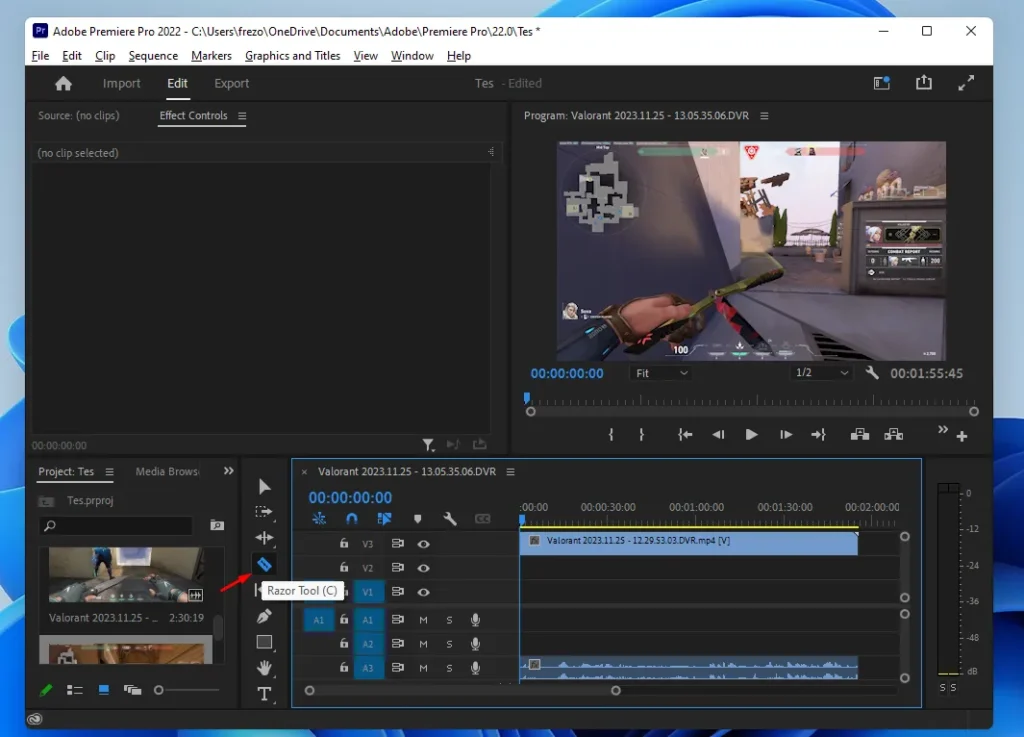The width and height of the screenshot is (1024, 737).
Task: Click the Quick Export share icon
Action: 923,82
